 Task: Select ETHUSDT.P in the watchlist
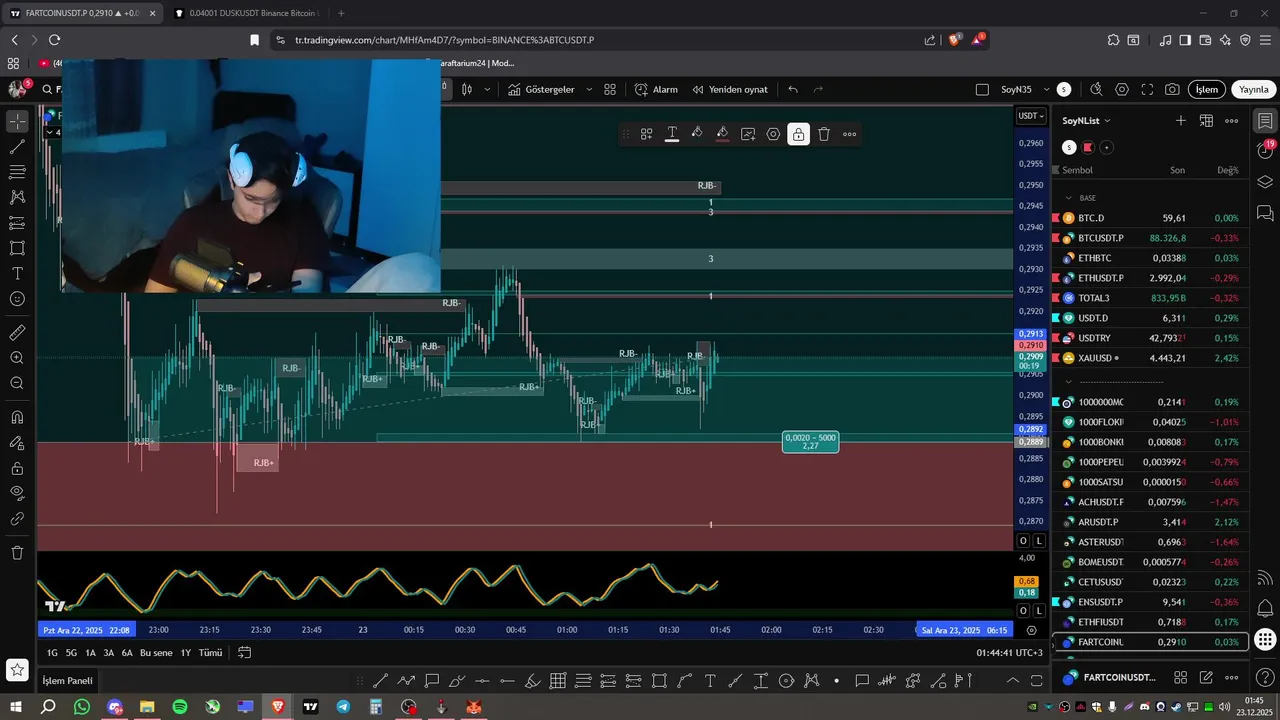point(1150,278)
